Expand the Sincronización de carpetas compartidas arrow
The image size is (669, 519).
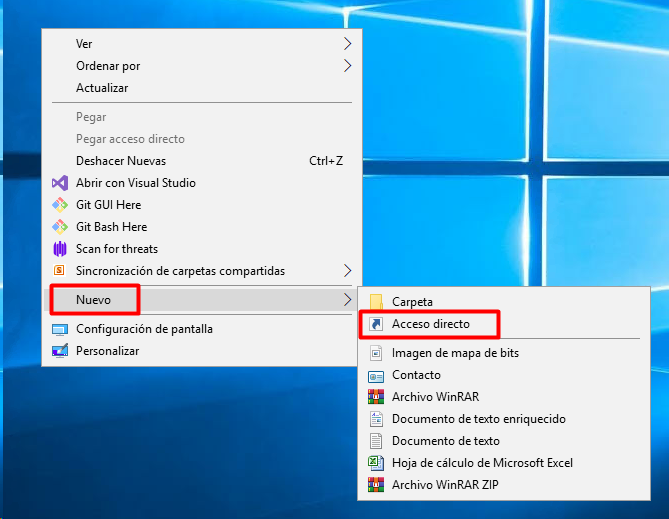tap(347, 271)
